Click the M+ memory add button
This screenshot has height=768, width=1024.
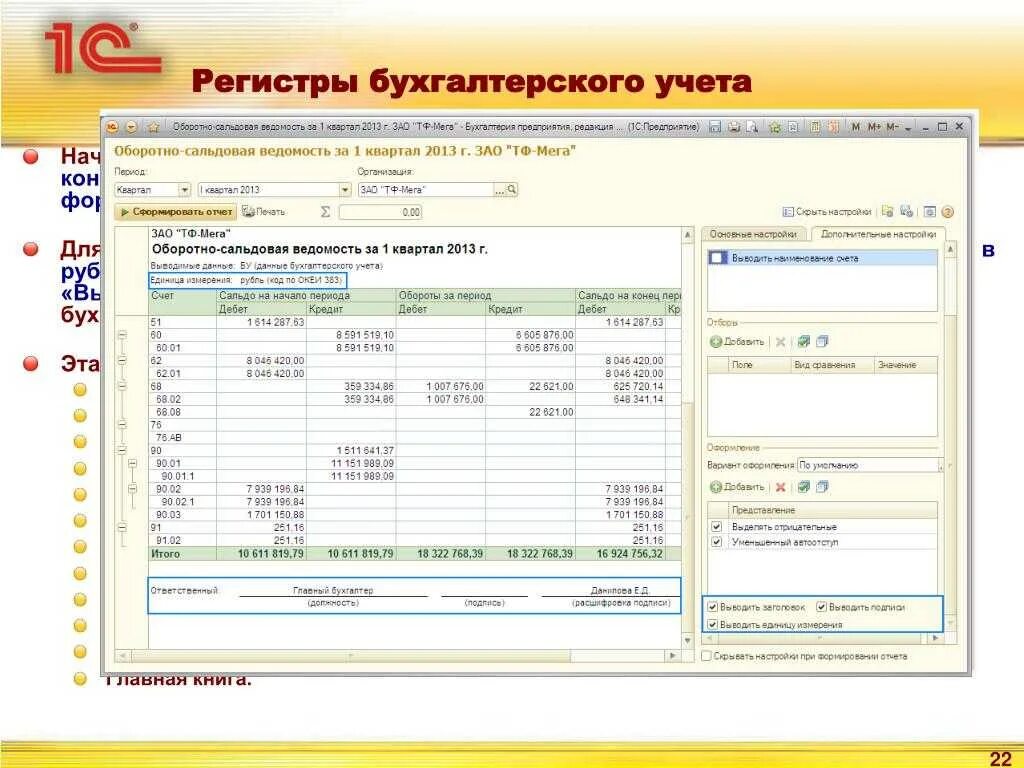(874, 127)
